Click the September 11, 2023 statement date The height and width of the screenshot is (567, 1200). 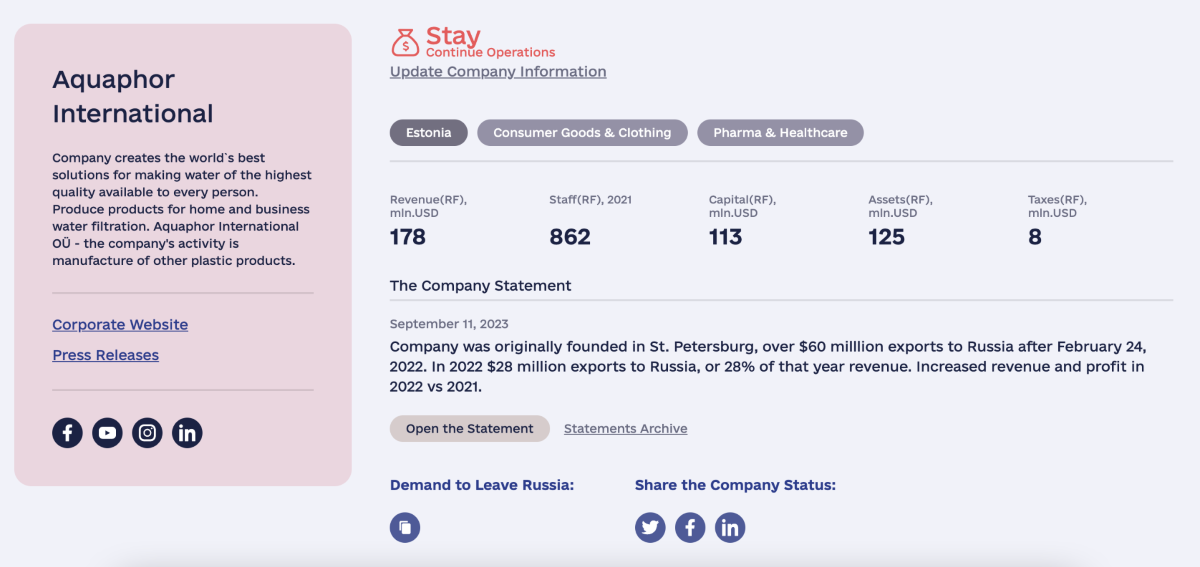pyautogui.click(x=449, y=324)
